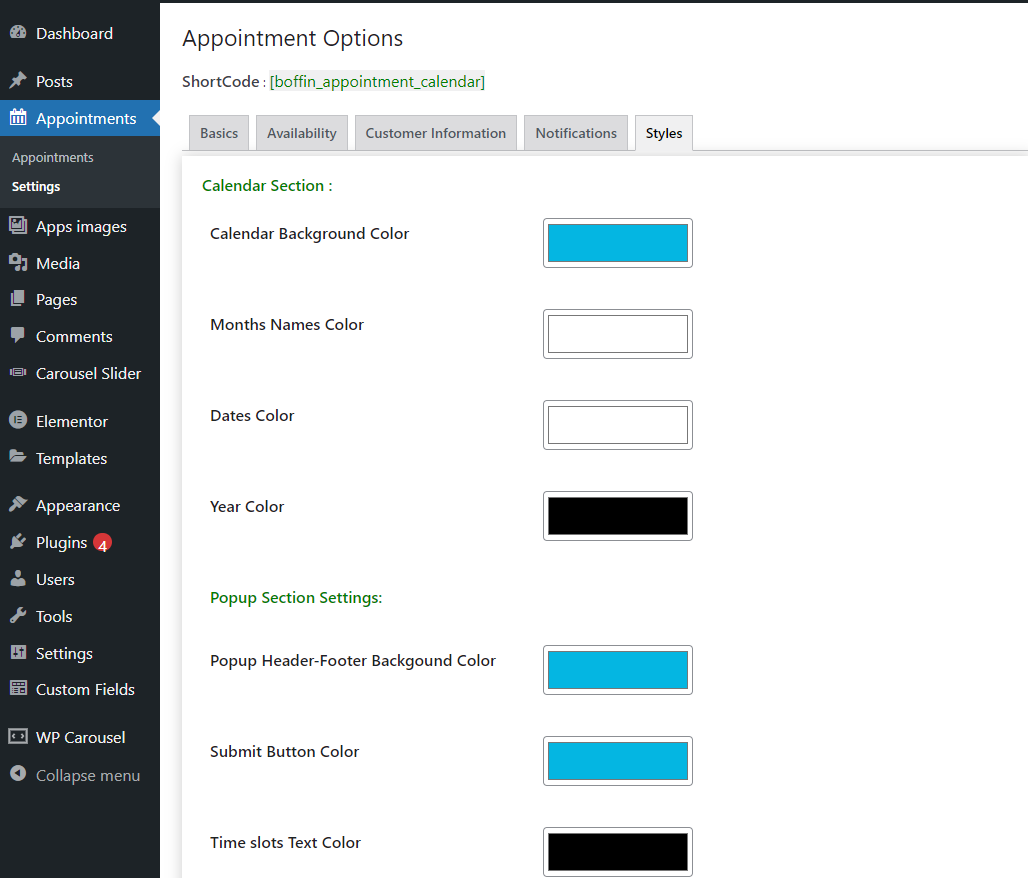This screenshot has width=1028, height=878.
Task: Open Apps images menu label
Action: coord(81,227)
